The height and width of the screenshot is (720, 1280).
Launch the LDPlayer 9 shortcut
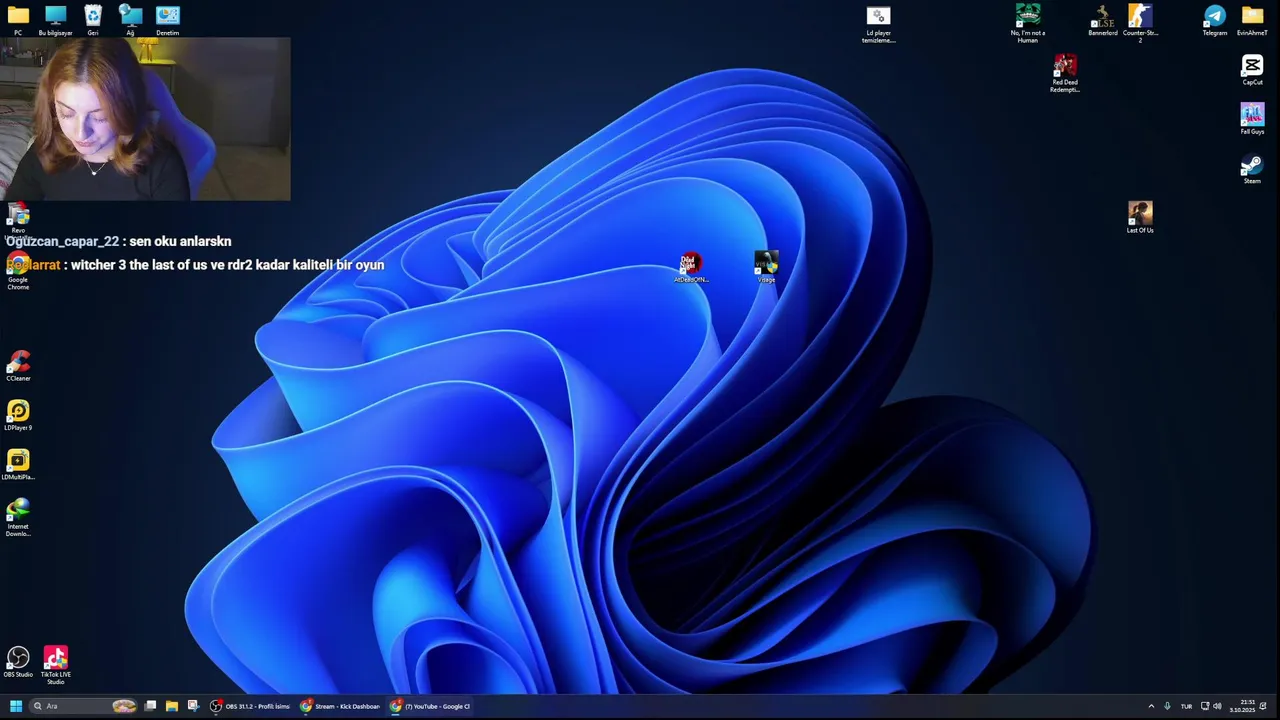(x=18, y=415)
